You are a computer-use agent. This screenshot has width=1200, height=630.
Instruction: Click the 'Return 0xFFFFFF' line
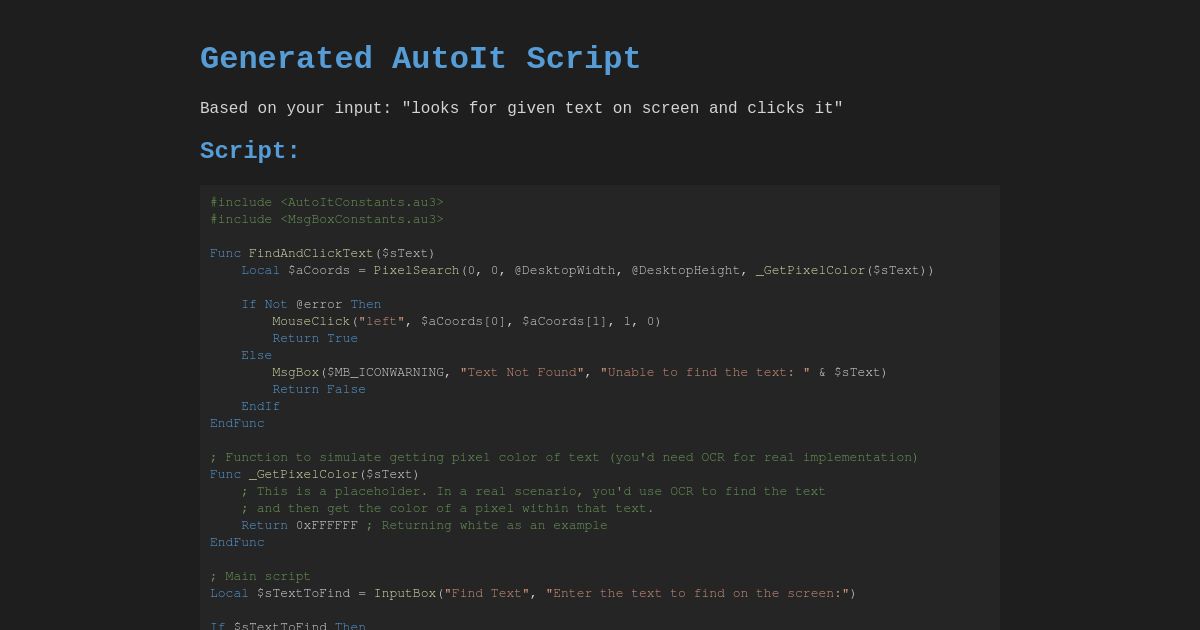(x=296, y=525)
